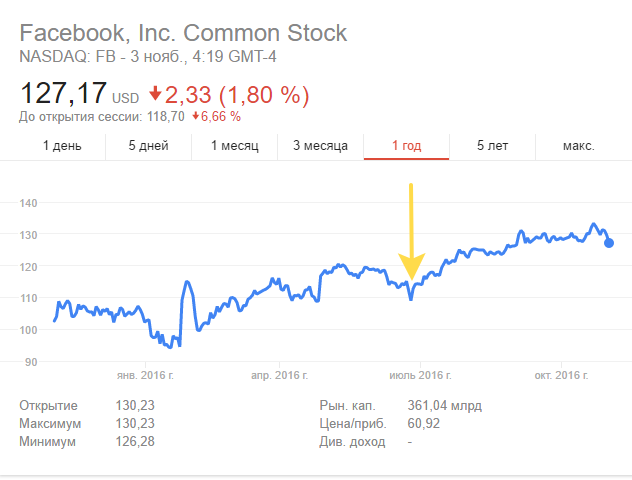Image resolution: width=632 pixels, height=480 pixels.
Task: Switch chart to "5 лет"
Action: 493,146
